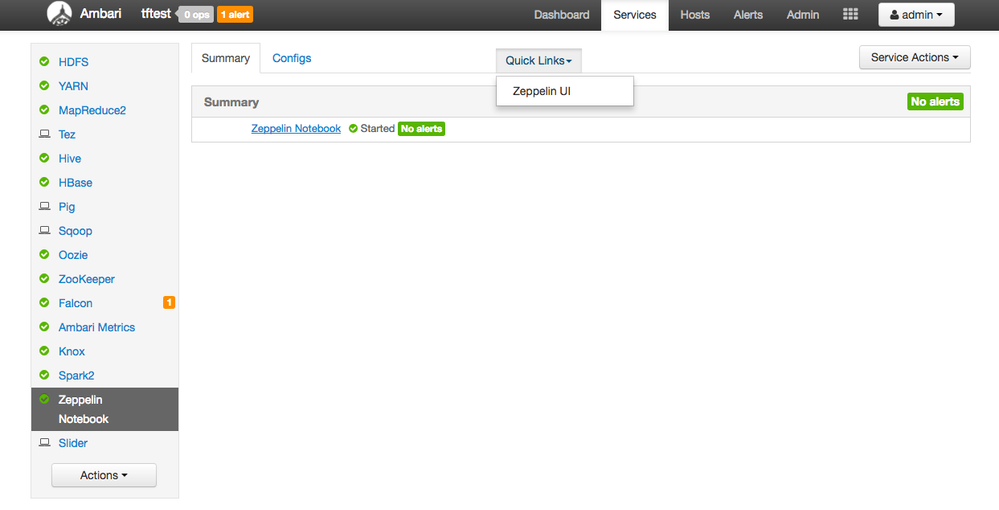This screenshot has height=510, width=999.
Task: Click the green check icon beside HBase
Action: pos(44,182)
